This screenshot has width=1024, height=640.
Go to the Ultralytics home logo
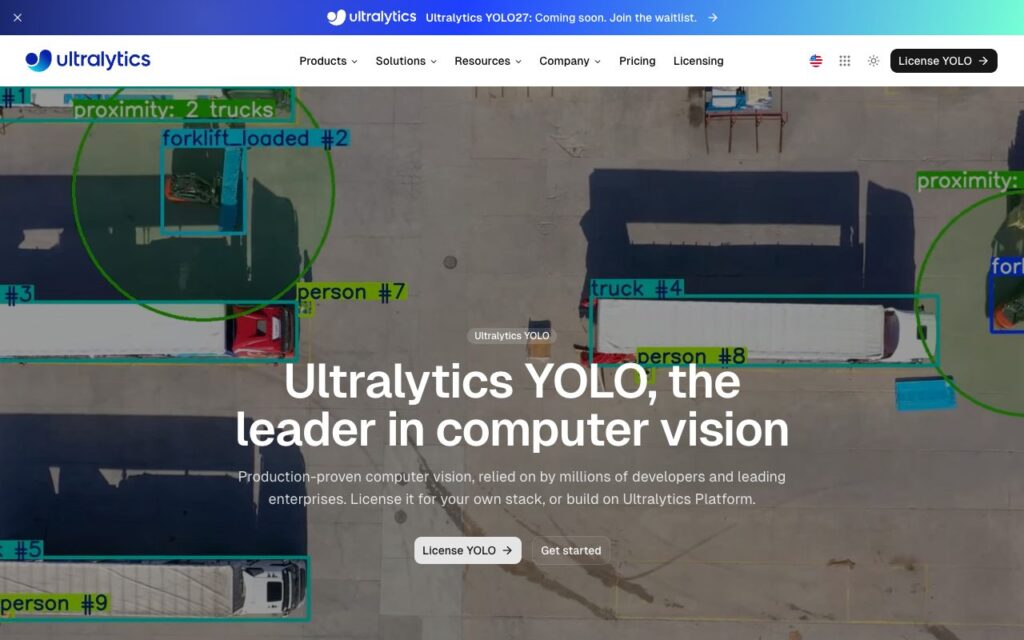coord(88,60)
